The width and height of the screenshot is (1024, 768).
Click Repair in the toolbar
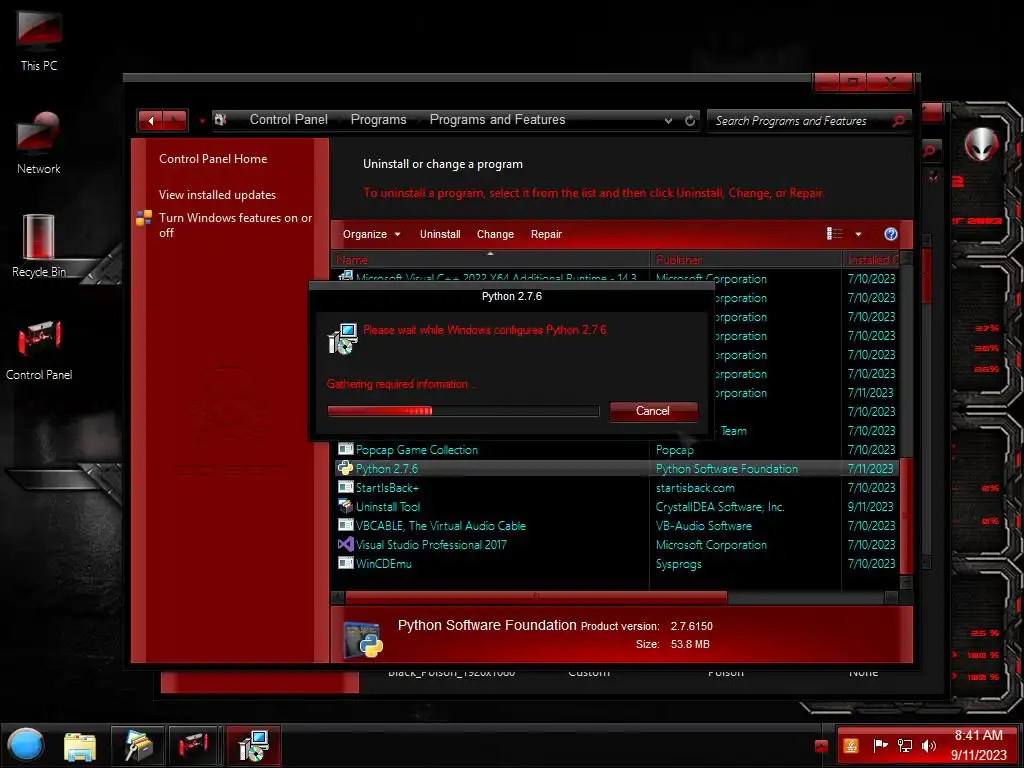(546, 234)
